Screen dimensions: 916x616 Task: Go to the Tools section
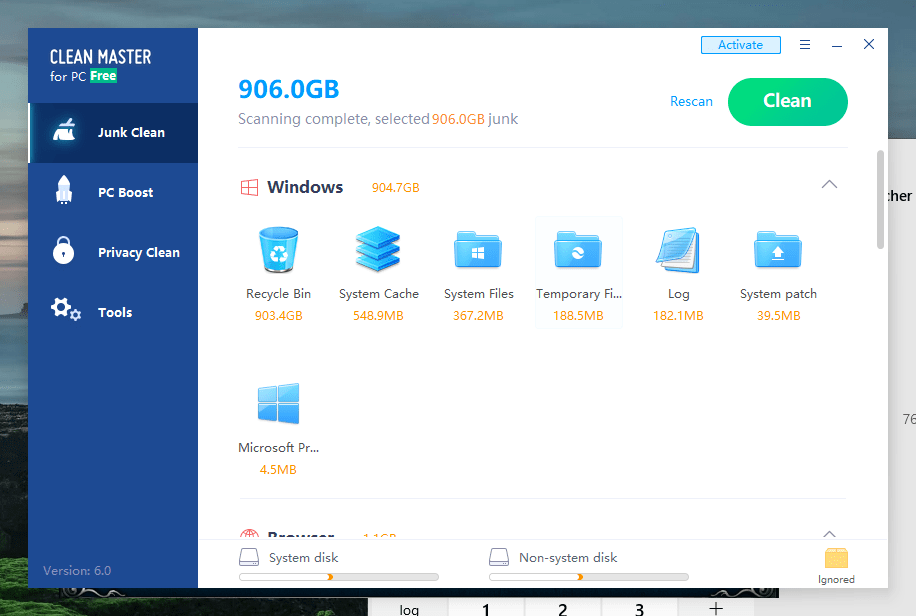tap(113, 312)
